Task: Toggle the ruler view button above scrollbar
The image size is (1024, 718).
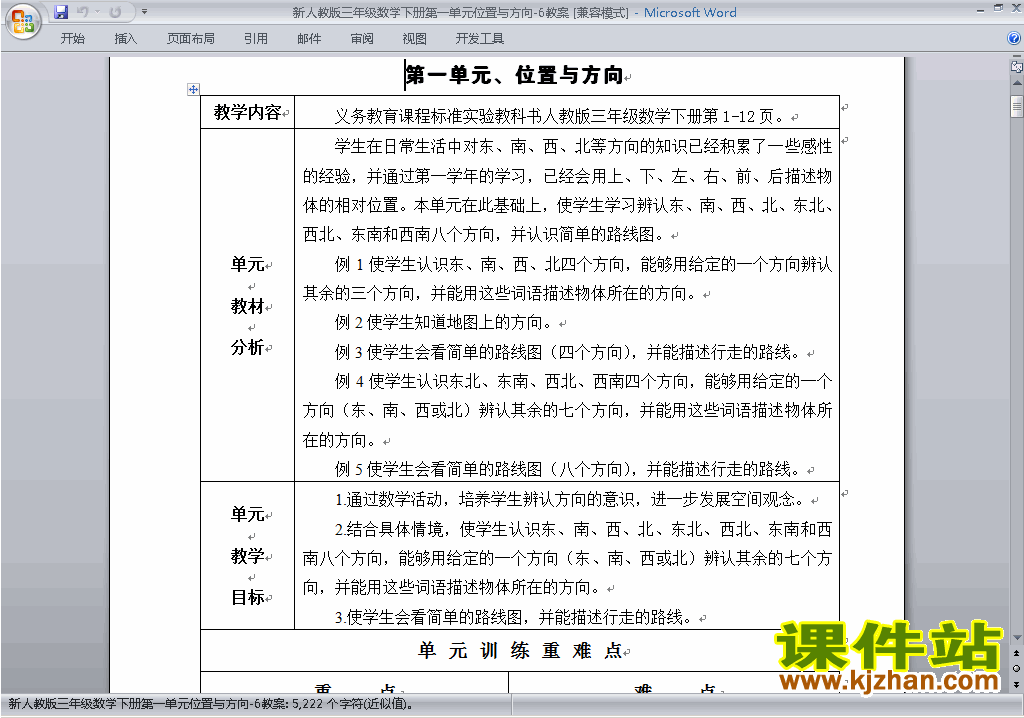Action: (x=1016, y=66)
